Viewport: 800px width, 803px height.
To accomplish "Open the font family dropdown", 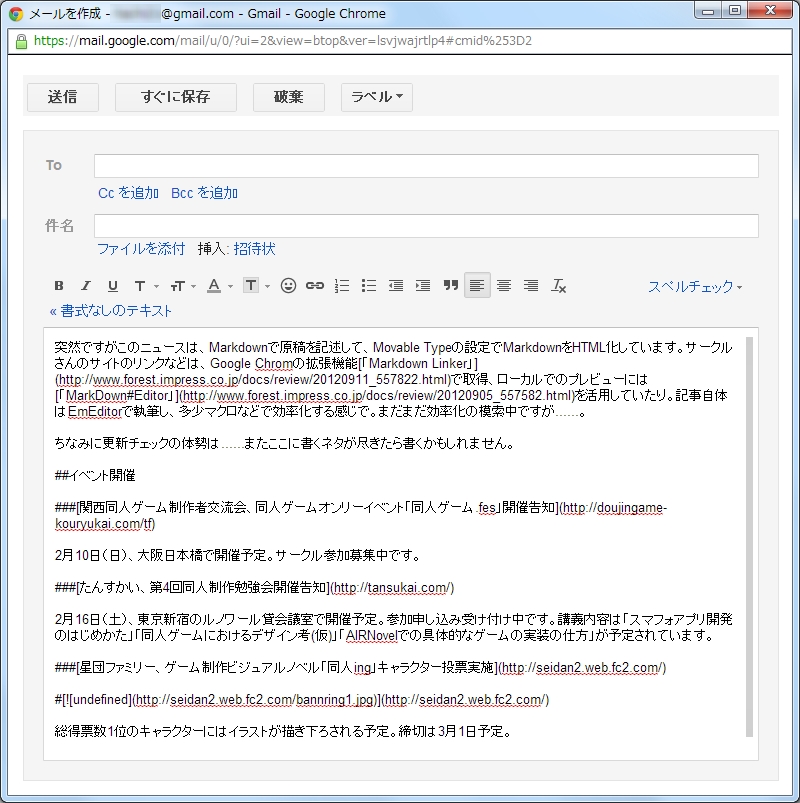I will [x=143, y=285].
